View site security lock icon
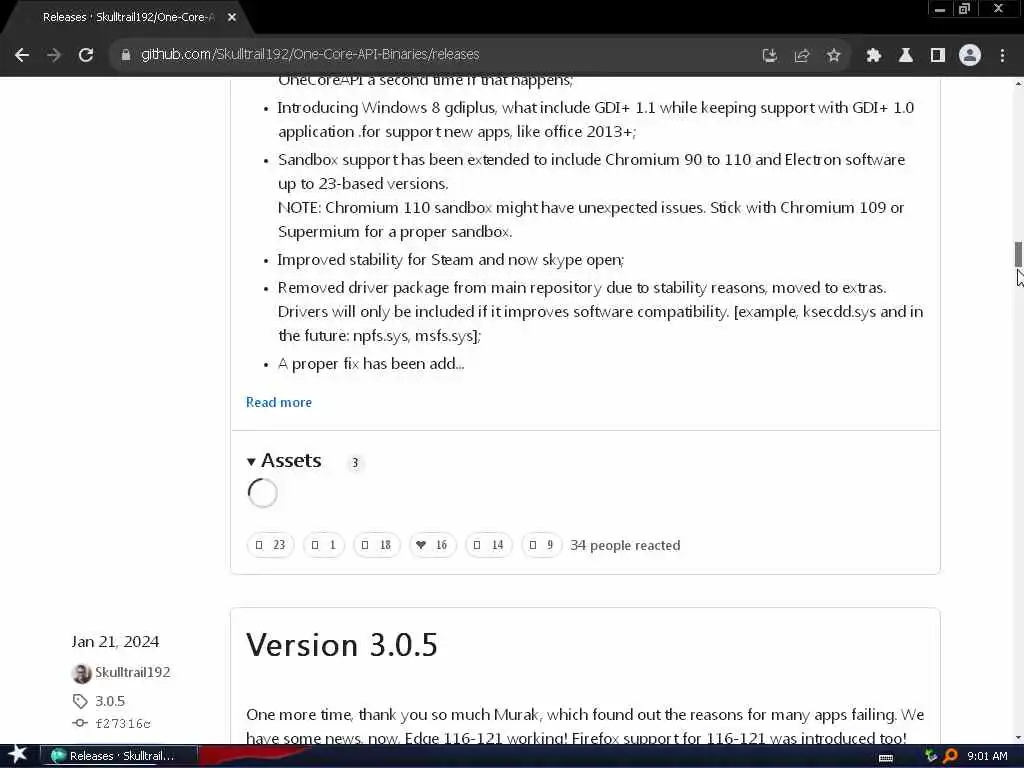Viewport: 1024px width, 768px height. 125,55
